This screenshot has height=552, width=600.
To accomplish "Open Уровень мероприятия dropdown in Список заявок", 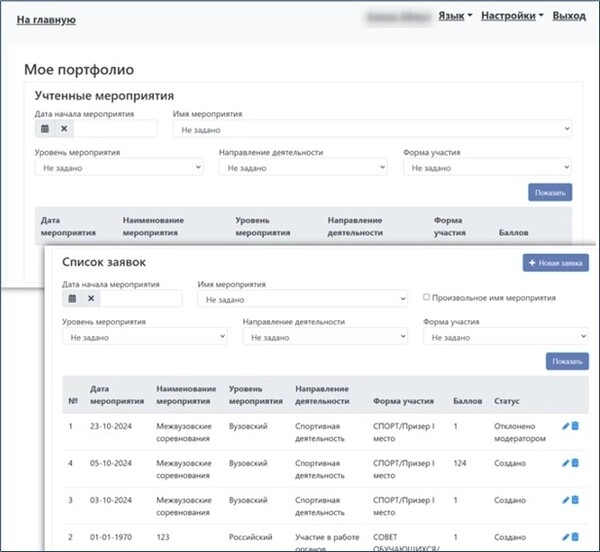I will click(145, 338).
